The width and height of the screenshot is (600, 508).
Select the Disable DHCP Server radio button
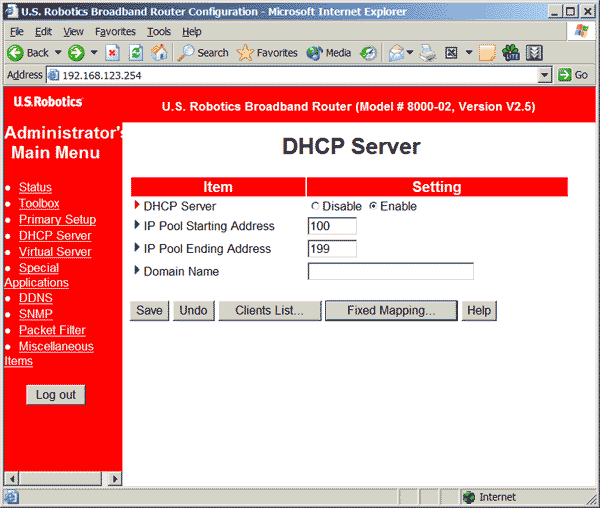(x=315, y=207)
